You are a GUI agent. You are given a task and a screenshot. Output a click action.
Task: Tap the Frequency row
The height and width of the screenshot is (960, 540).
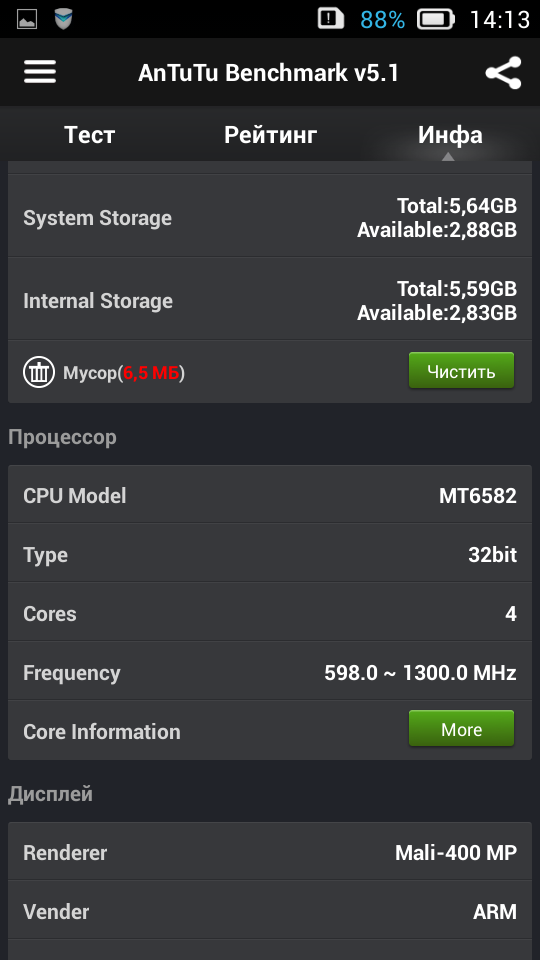pos(270,672)
